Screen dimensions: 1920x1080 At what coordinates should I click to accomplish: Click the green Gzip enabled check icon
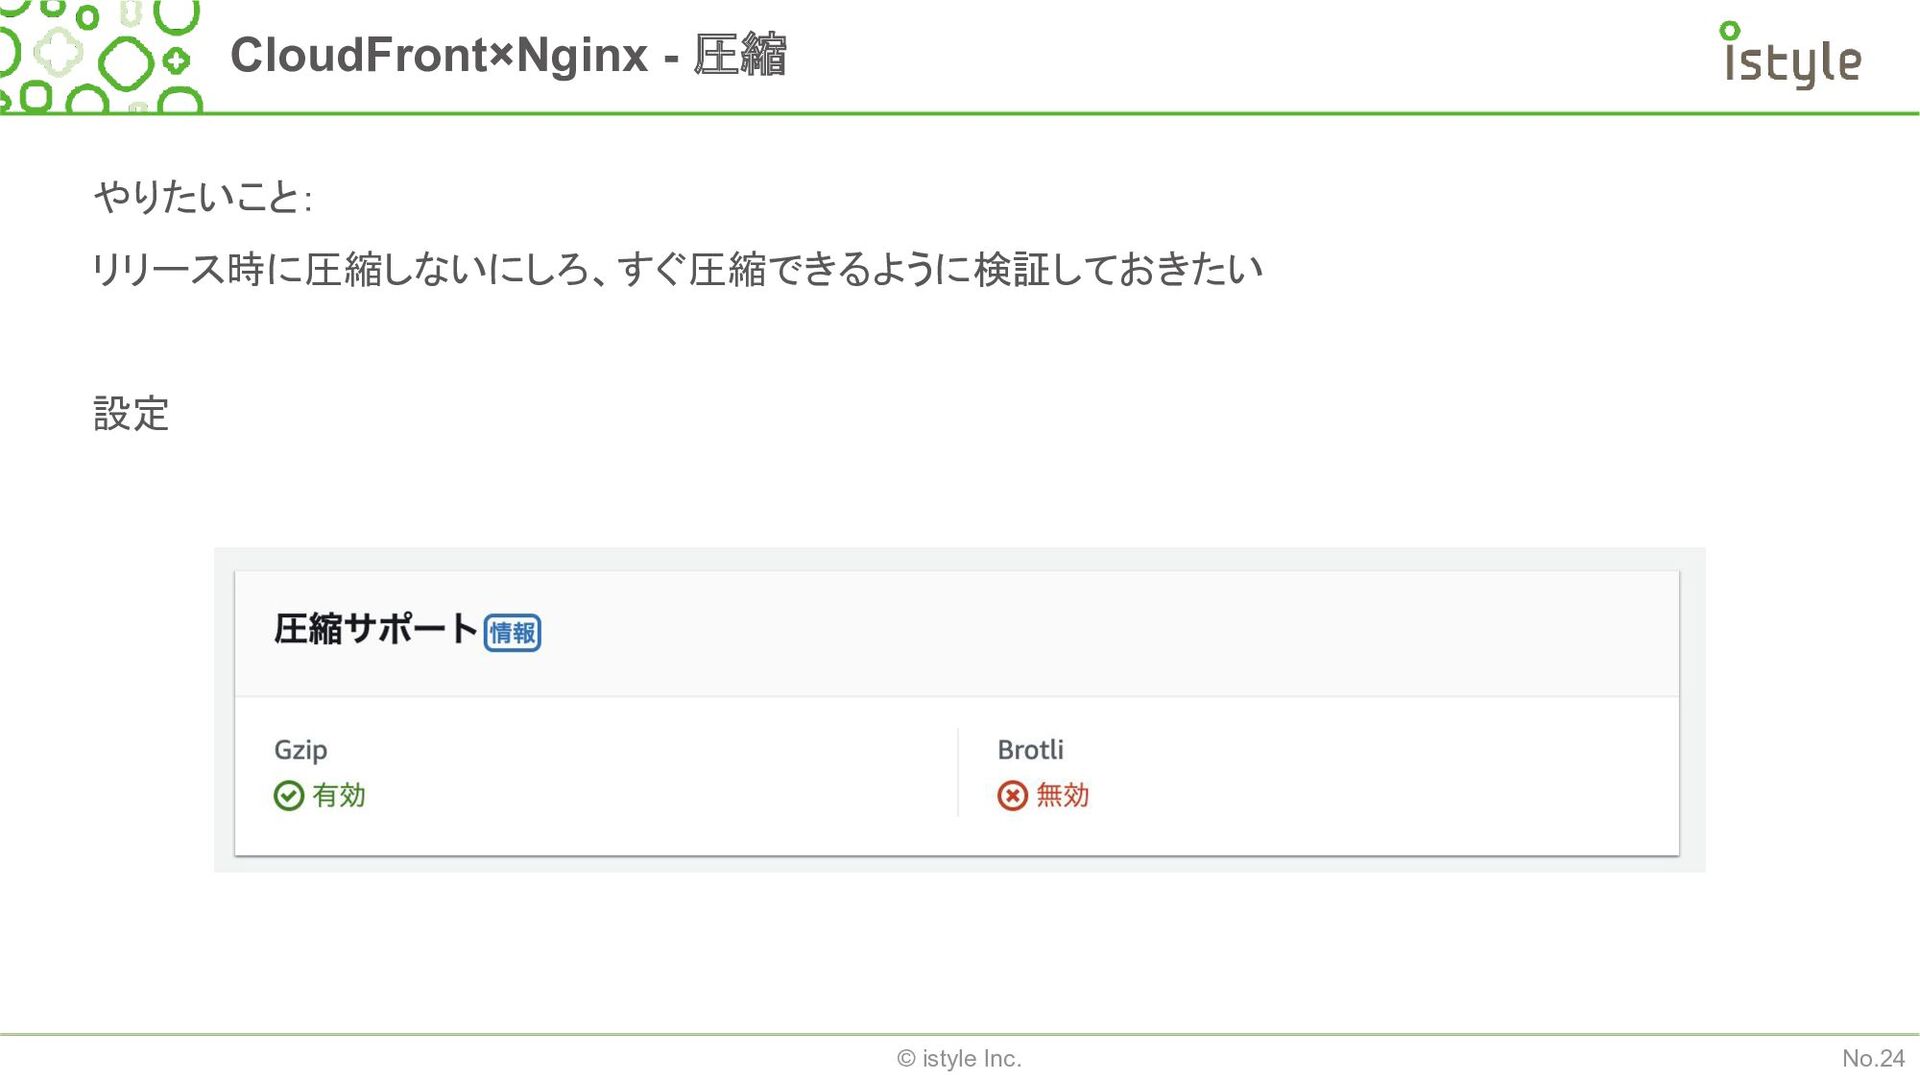pyautogui.click(x=289, y=796)
